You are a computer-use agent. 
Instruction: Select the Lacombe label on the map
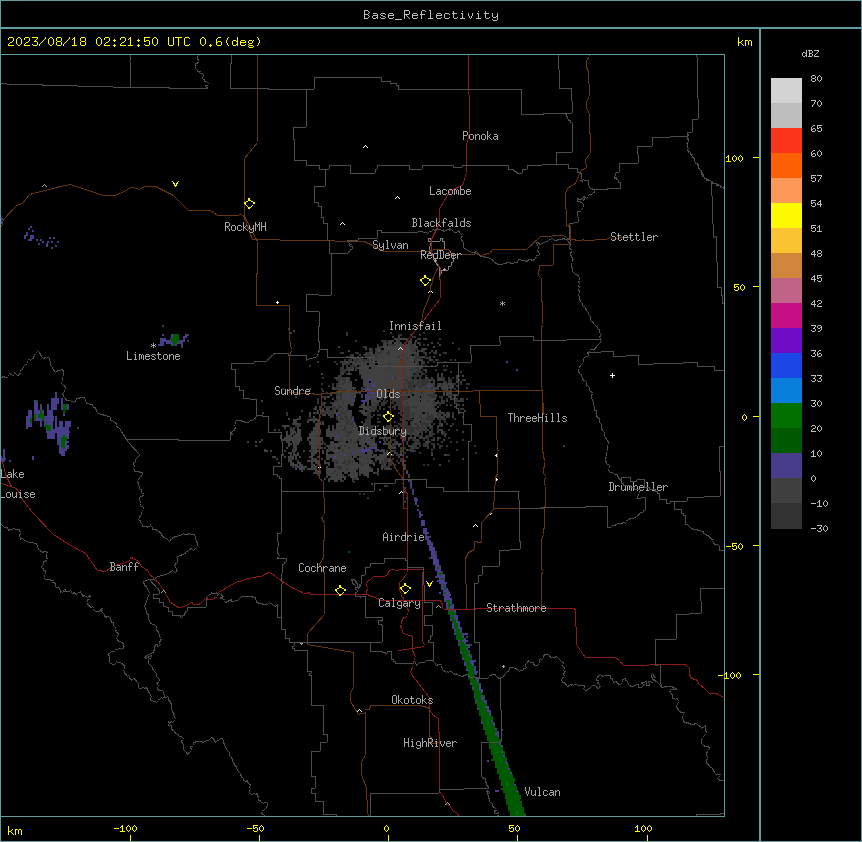pos(450,191)
